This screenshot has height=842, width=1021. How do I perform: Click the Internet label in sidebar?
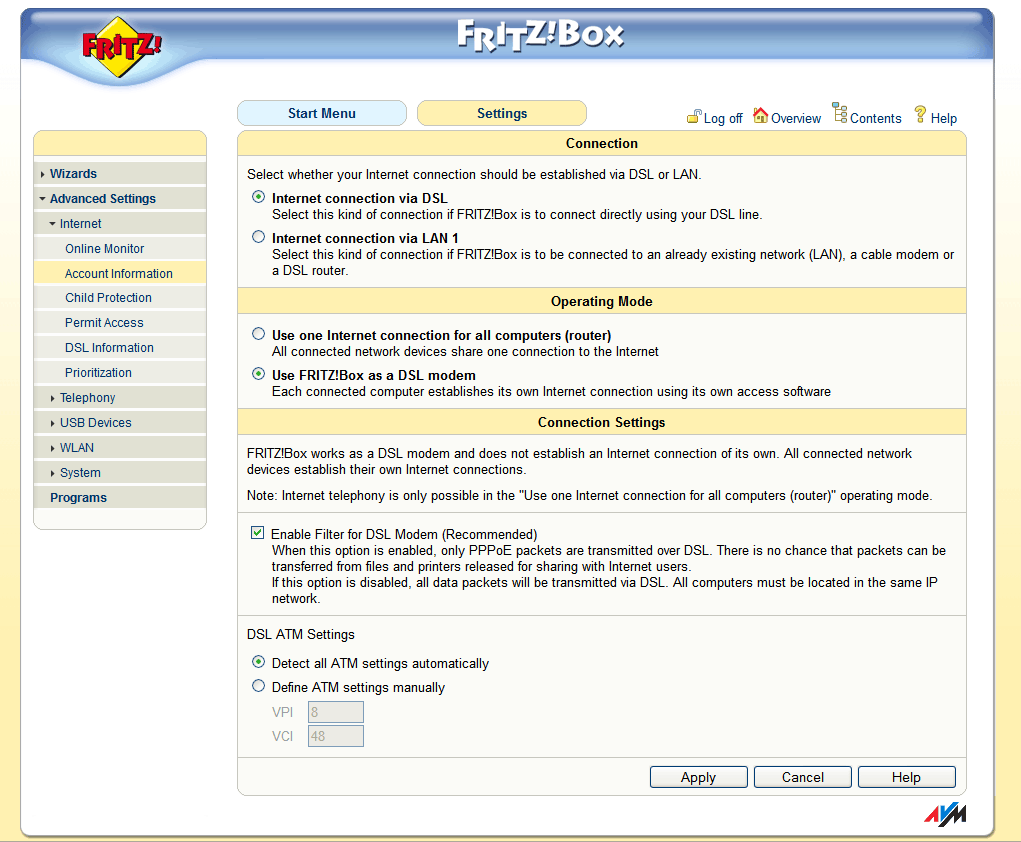[81, 223]
